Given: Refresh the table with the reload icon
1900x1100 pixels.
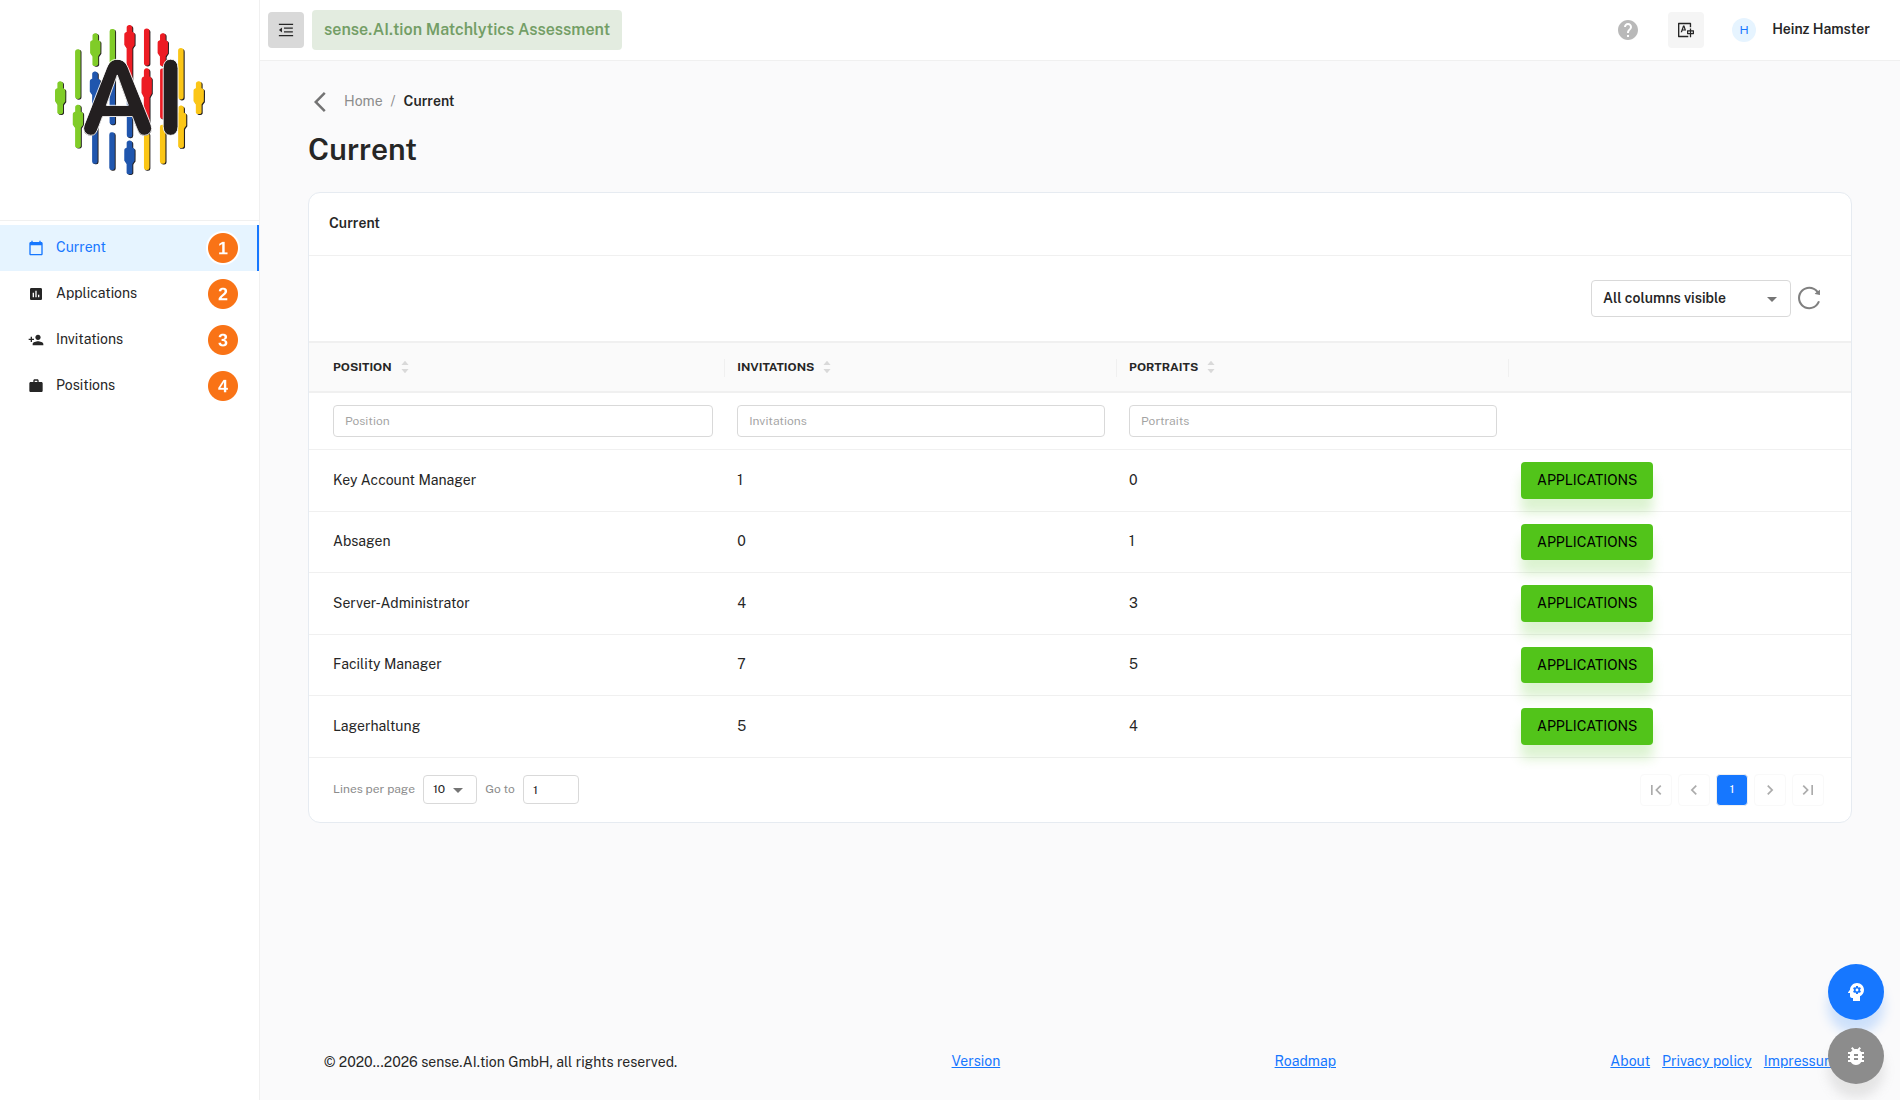Looking at the screenshot, I should pyautogui.click(x=1809, y=298).
